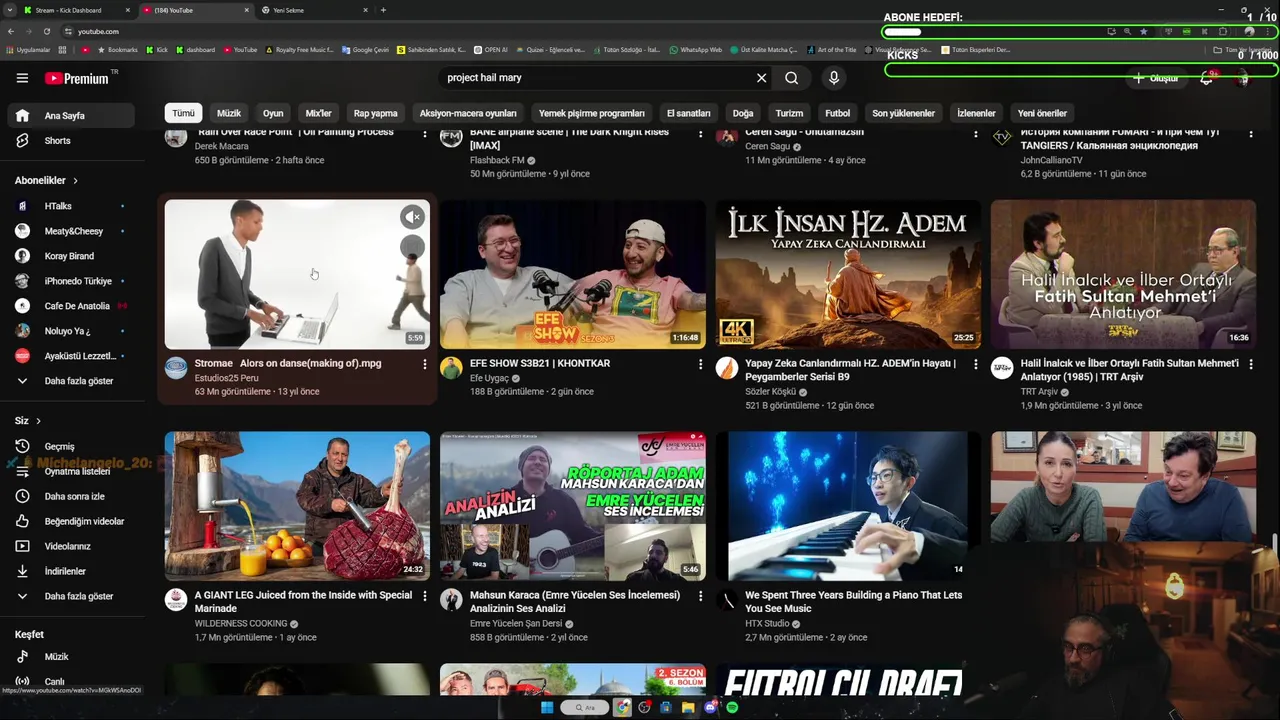Open the İLK İNSAN HZ. ADEM thumbnail

coord(848,274)
